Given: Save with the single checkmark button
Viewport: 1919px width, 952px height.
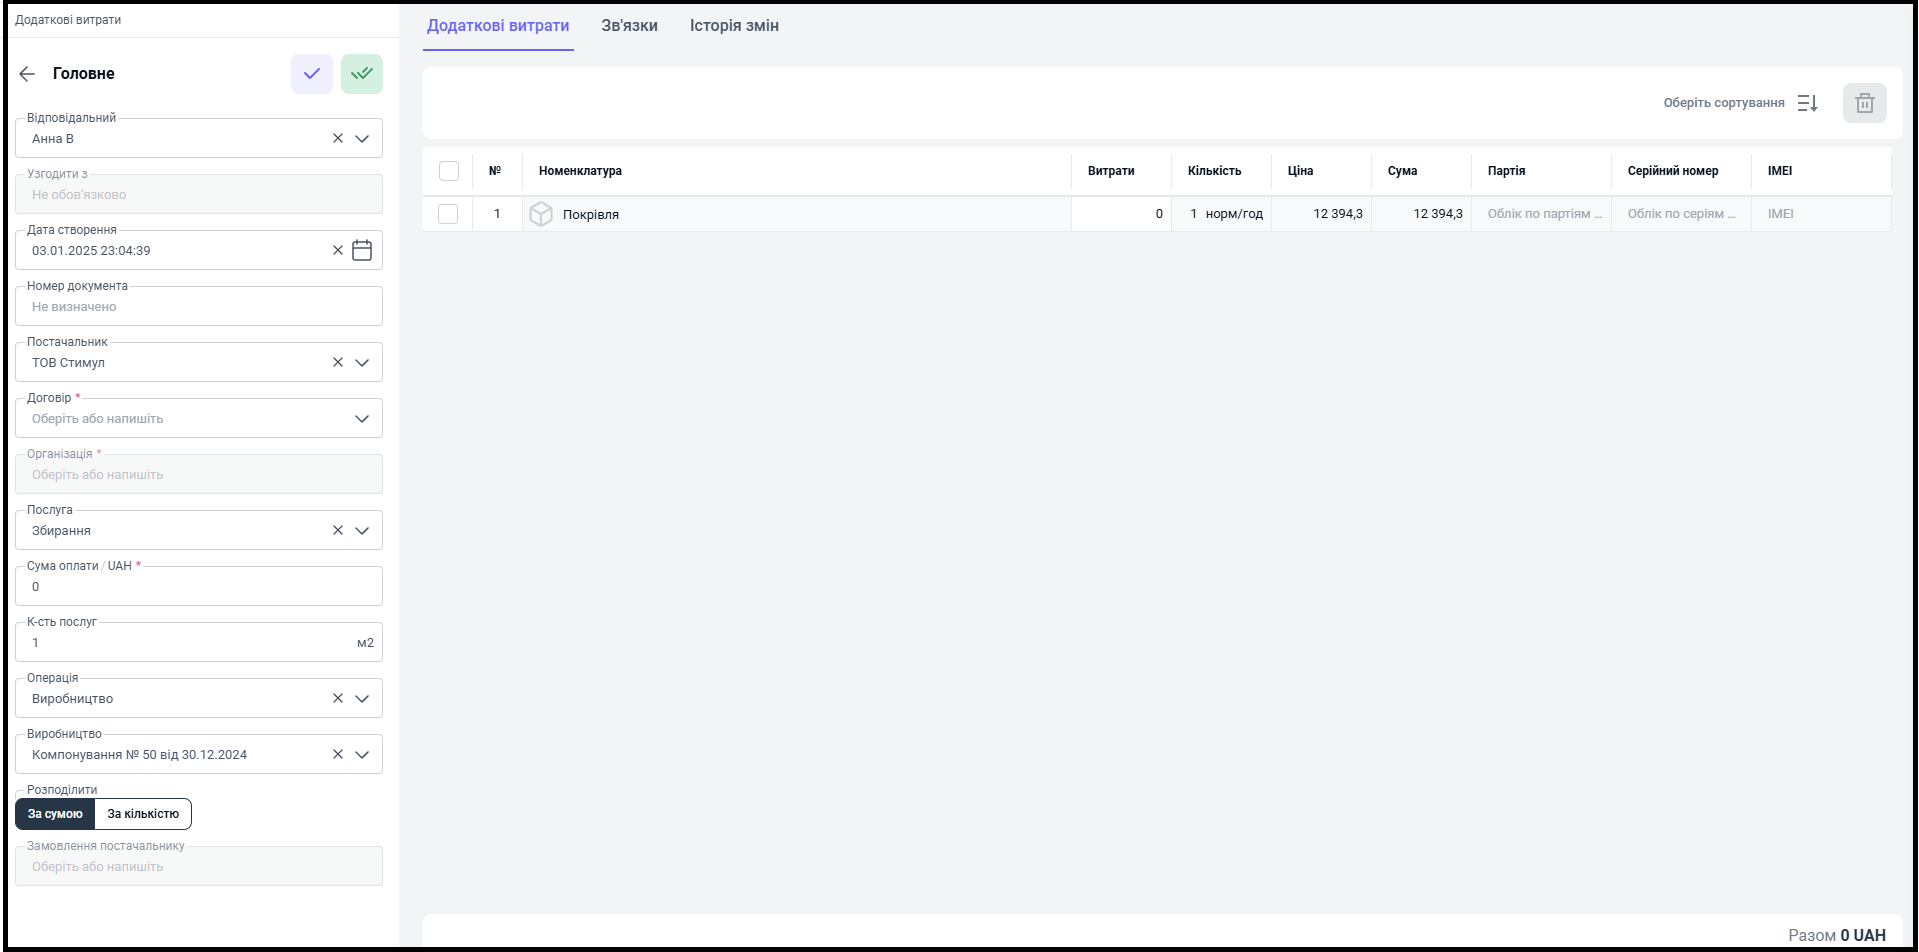Looking at the screenshot, I should (312, 74).
